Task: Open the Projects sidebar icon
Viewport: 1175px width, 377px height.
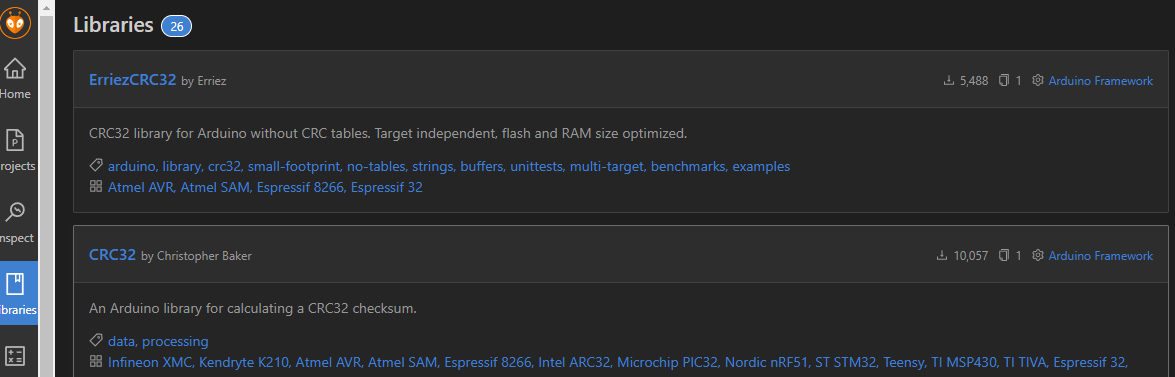Action: tap(15, 141)
